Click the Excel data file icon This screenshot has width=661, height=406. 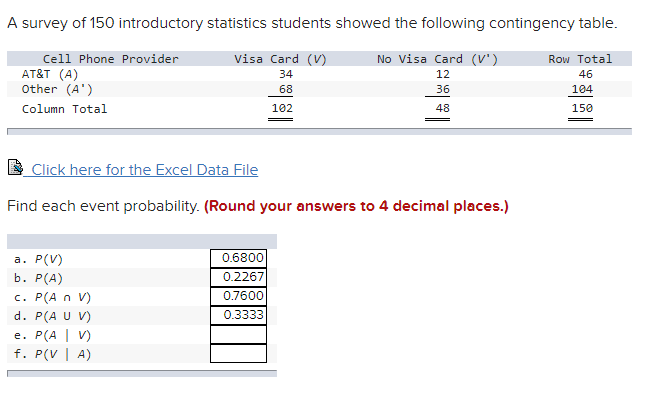14,169
